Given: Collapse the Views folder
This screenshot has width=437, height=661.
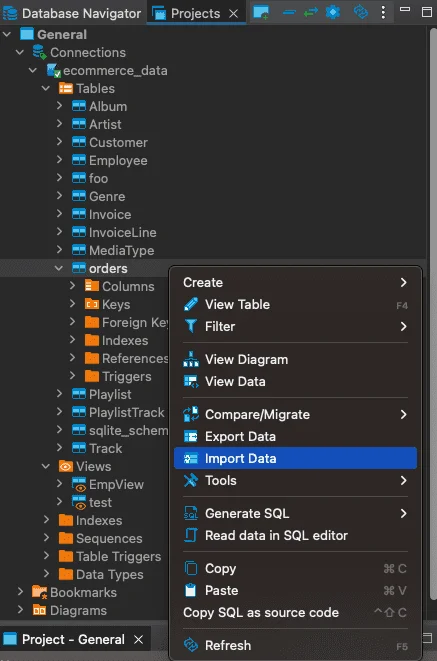Looking at the screenshot, I should (x=46, y=466).
